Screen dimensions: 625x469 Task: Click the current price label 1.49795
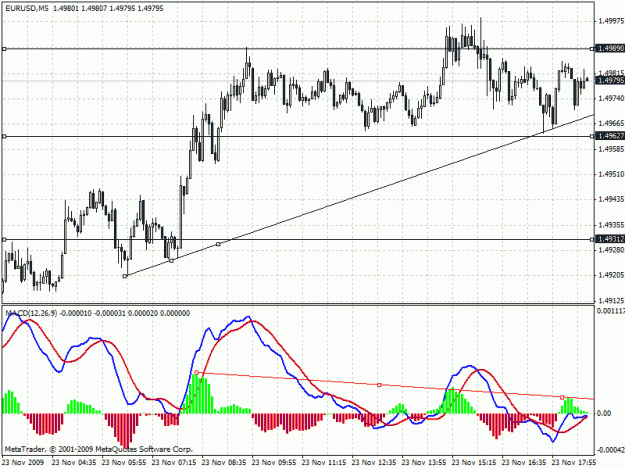click(x=610, y=80)
